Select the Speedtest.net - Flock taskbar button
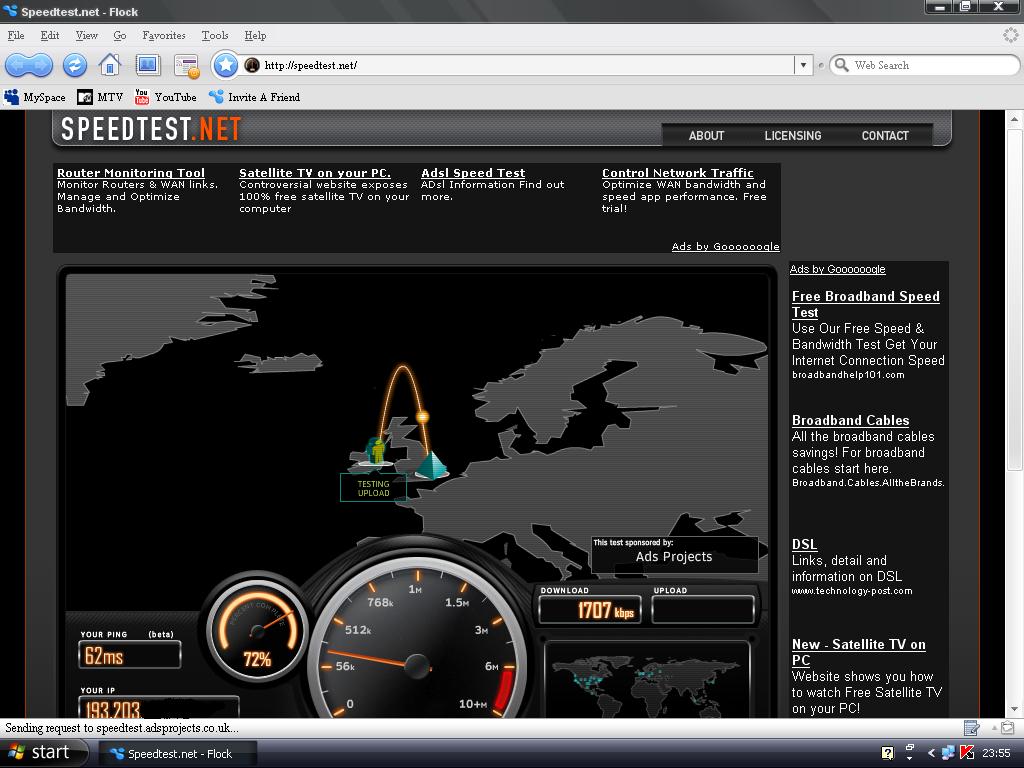The image size is (1024, 768). [x=178, y=753]
